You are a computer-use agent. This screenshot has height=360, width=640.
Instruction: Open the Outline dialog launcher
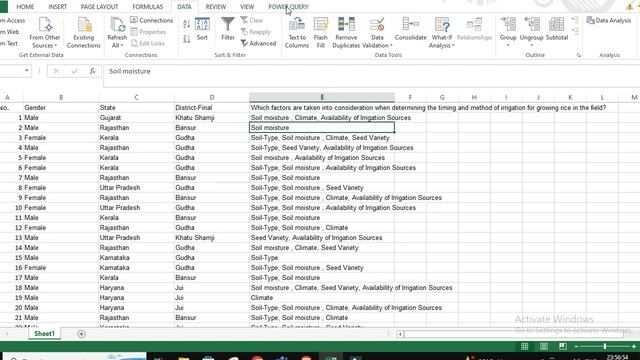click(x=579, y=55)
